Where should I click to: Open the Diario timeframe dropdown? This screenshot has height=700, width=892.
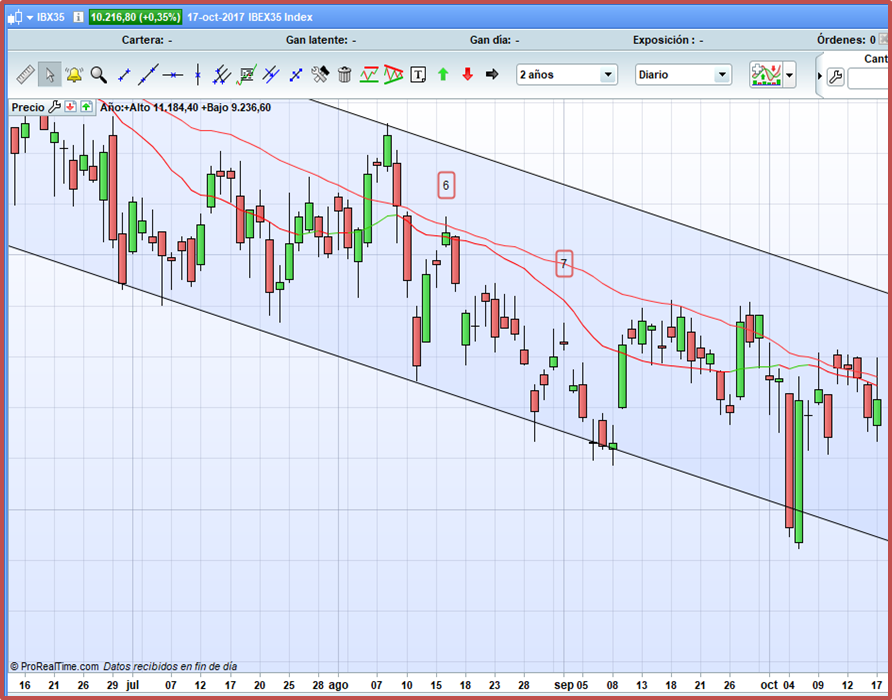tap(683, 75)
